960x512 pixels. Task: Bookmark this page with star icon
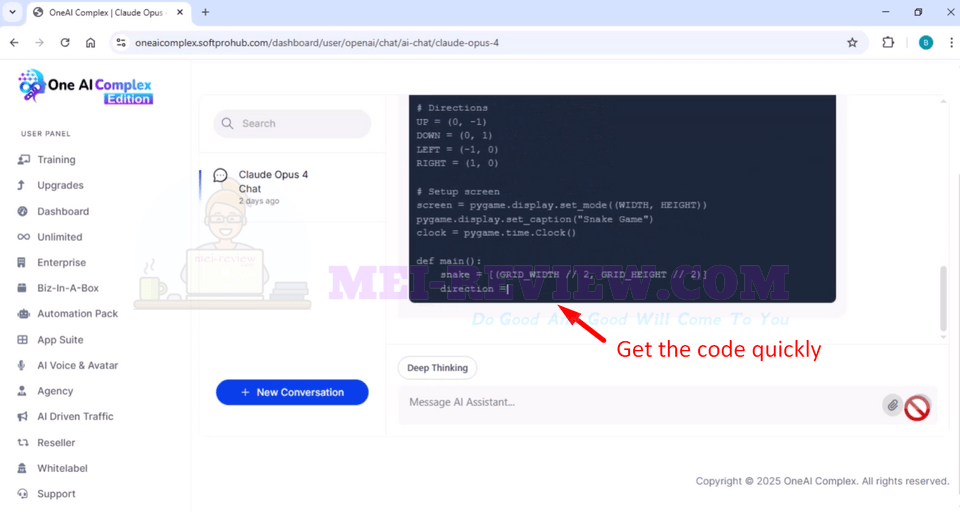click(852, 43)
